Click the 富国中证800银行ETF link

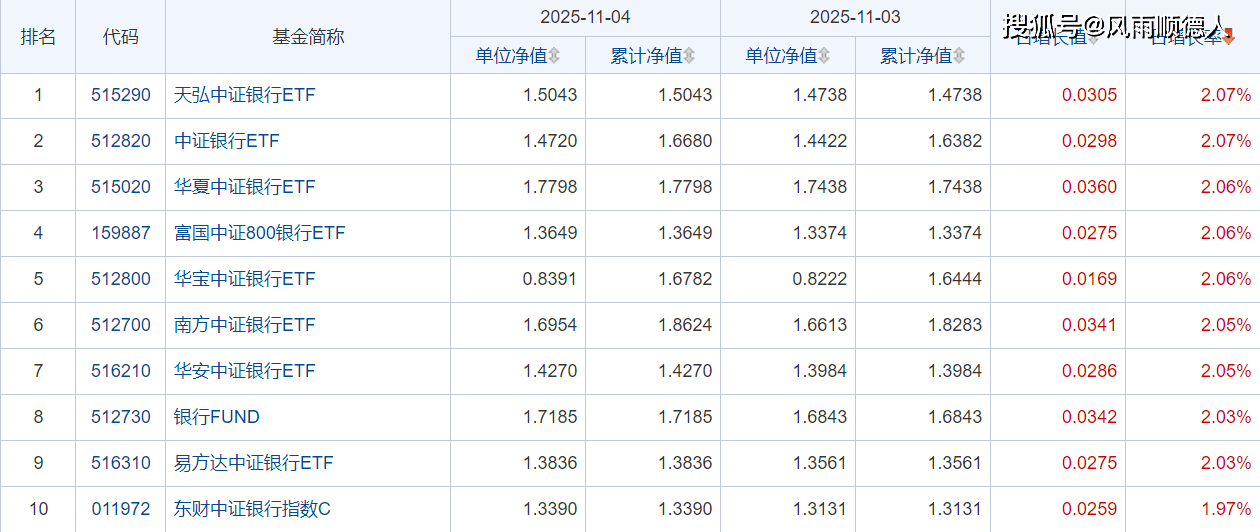point(259,233)
